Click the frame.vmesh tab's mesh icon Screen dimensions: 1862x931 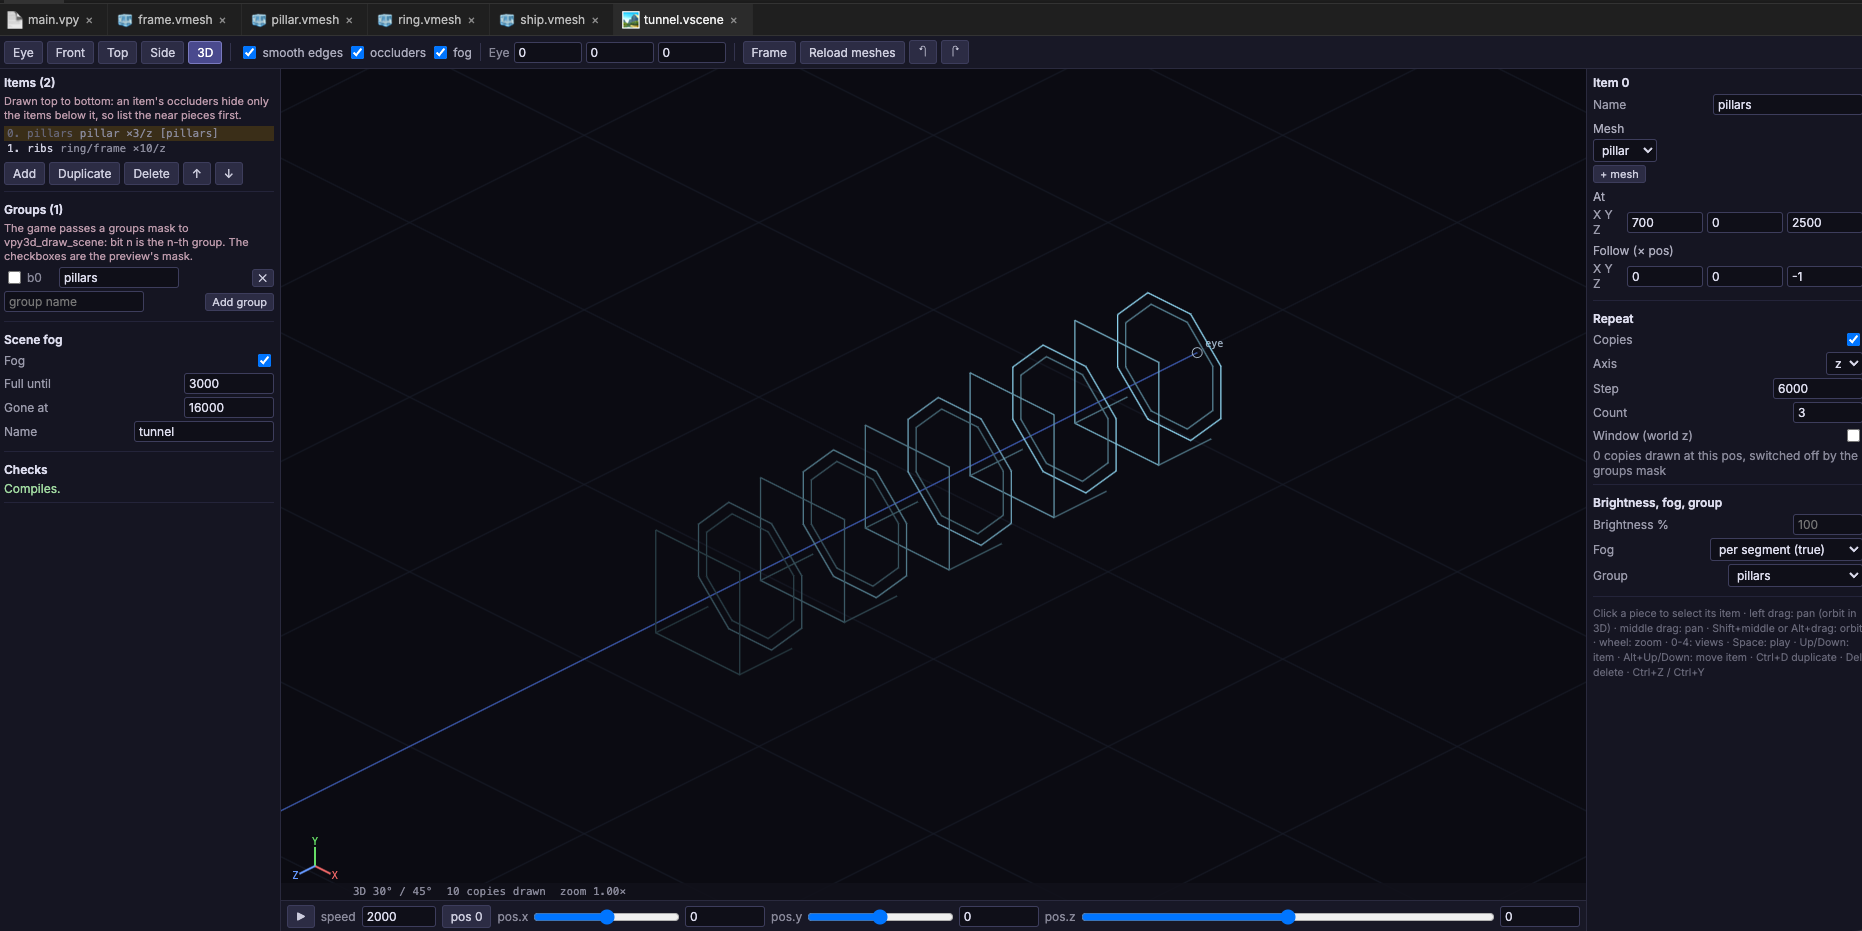click(125, 20)
